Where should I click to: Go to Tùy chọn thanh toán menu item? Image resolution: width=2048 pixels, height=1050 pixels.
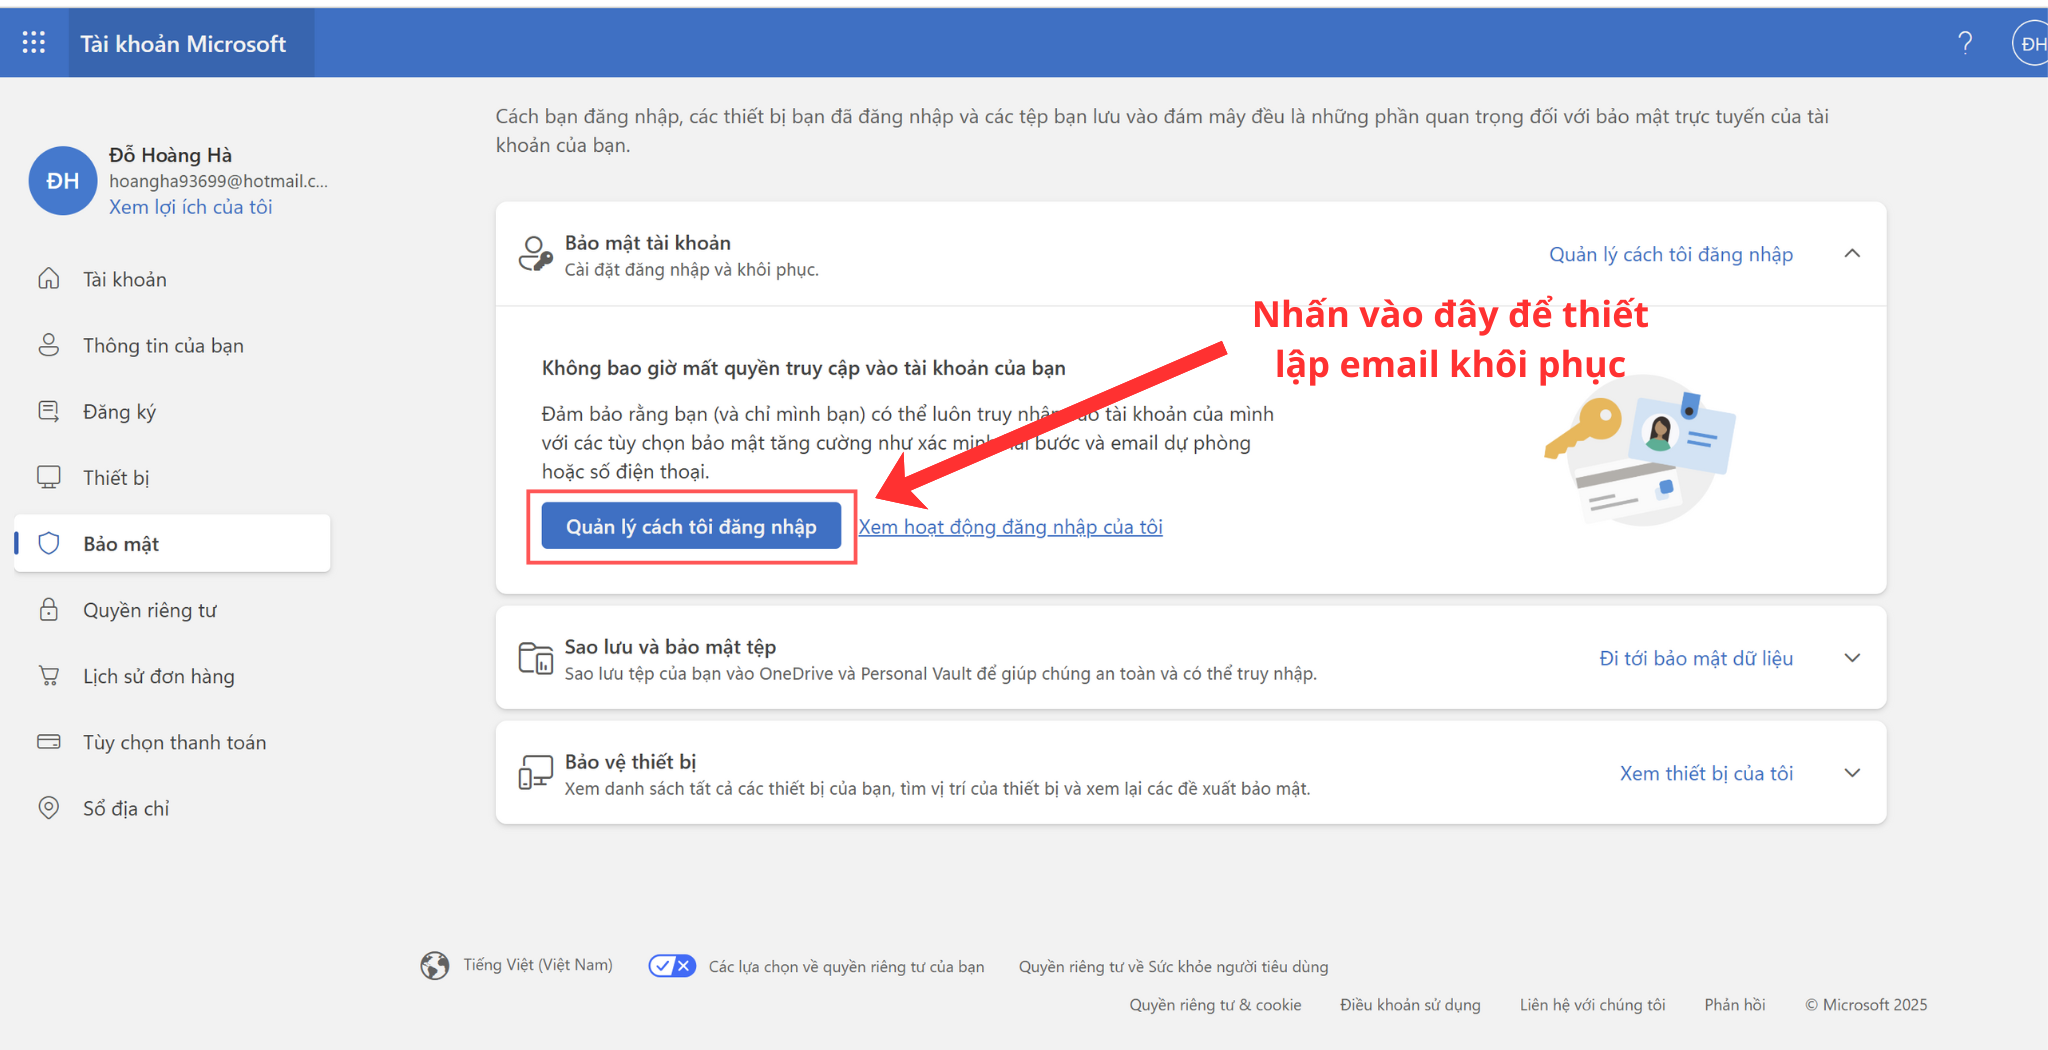click(174, 742)
